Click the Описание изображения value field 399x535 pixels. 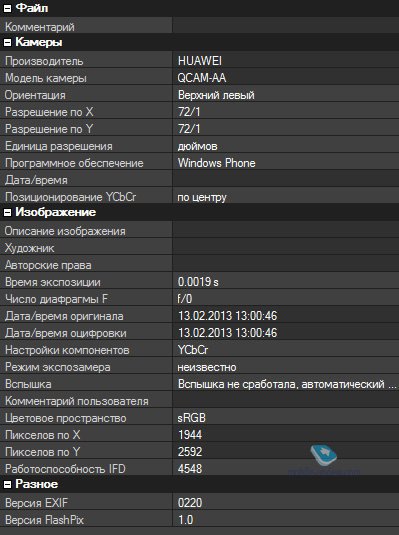(x=286, y=230)
